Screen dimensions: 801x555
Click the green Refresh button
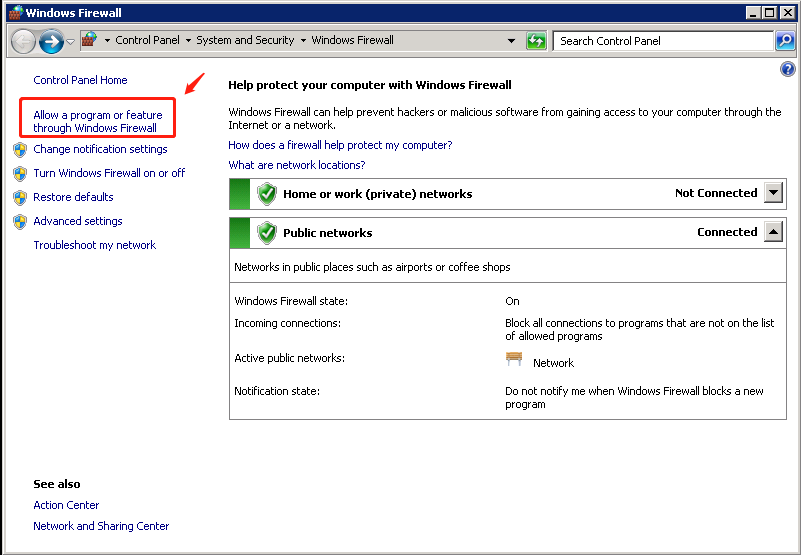tap(536, 40)
